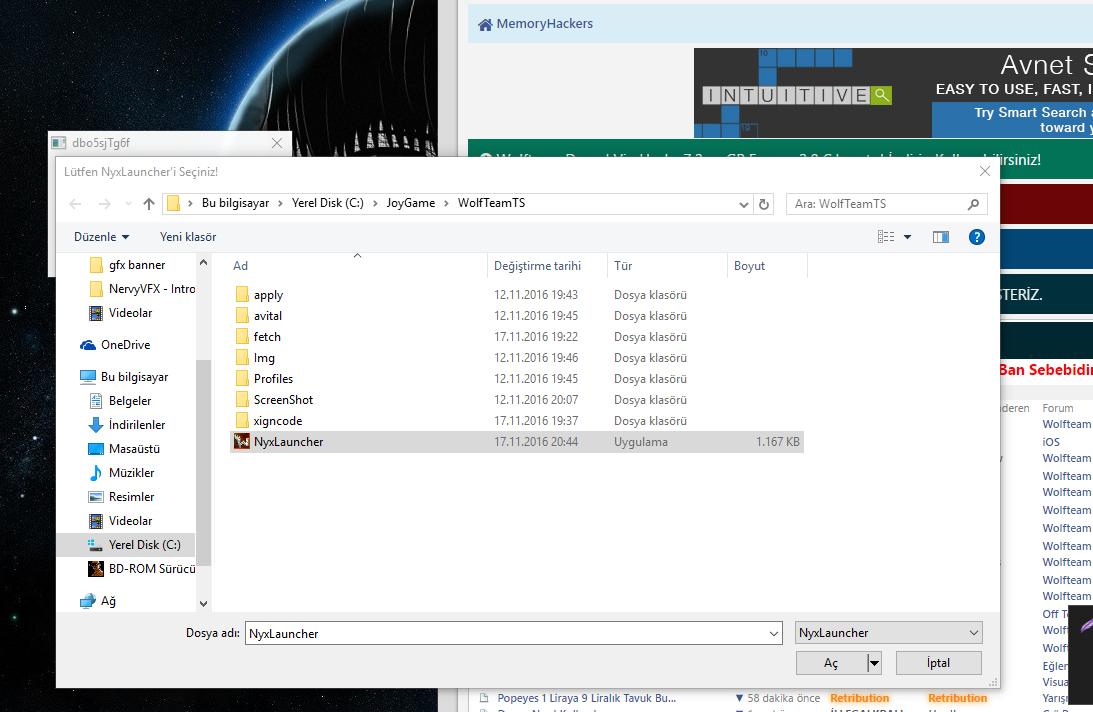Click the Aç button

click(831, 662)
